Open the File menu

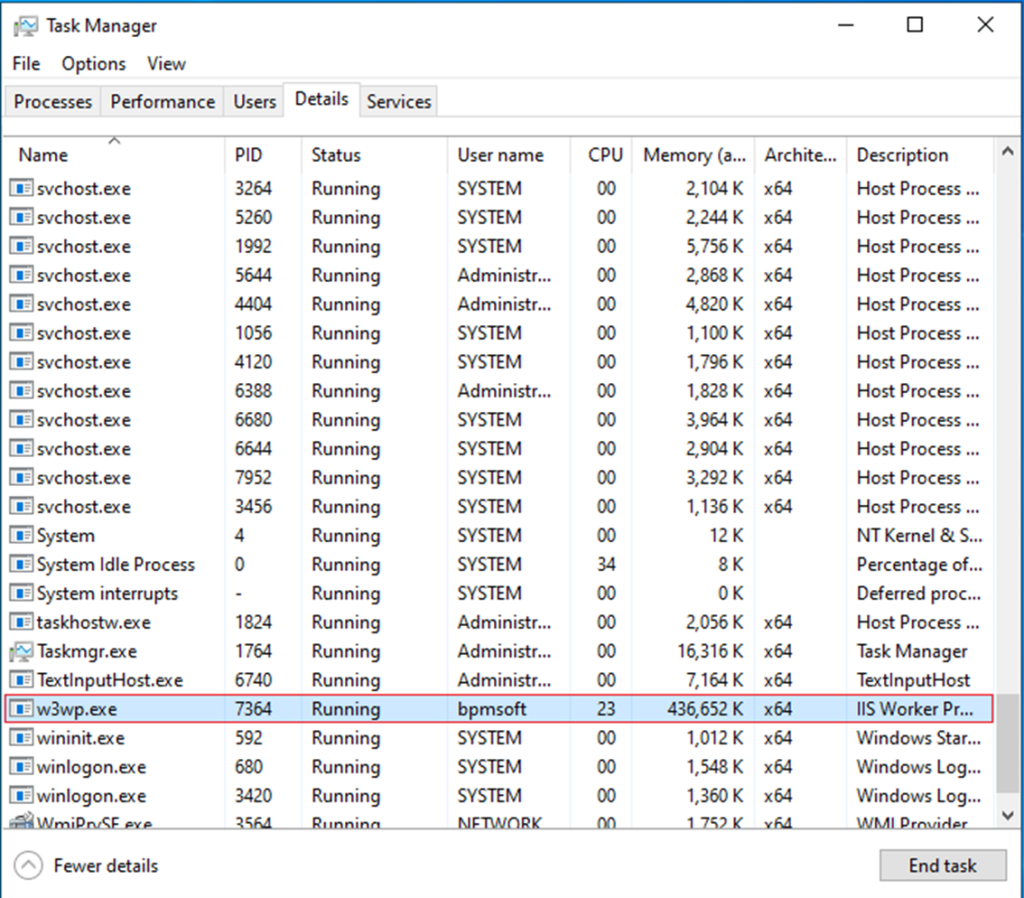26,64
